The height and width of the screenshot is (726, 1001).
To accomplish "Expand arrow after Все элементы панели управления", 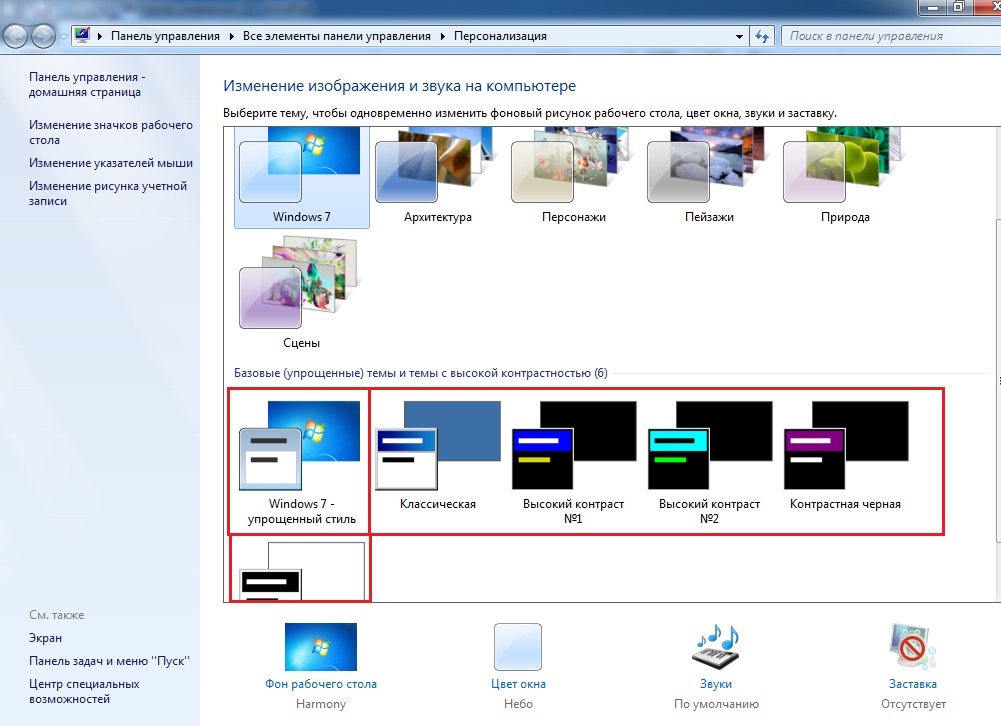I will tap(442, 36).
